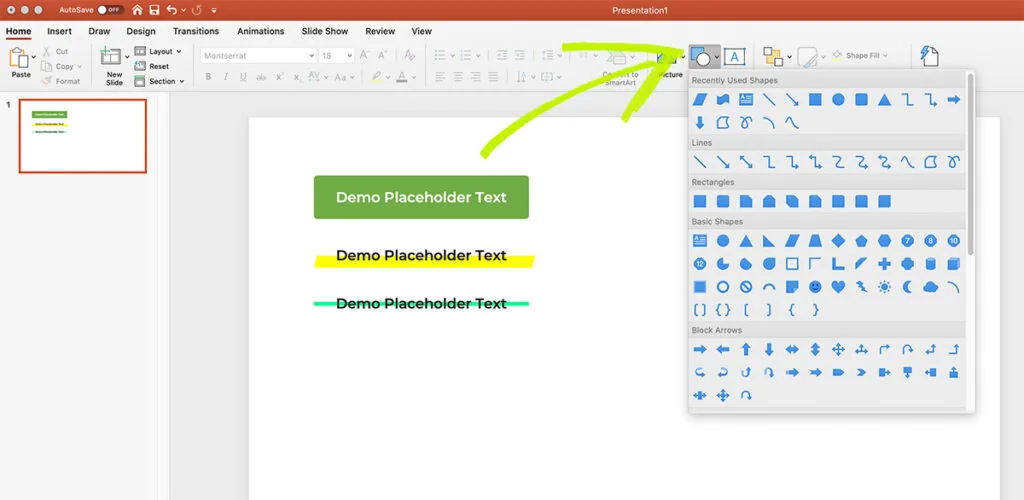Screen dimensions: 1024x500
Task: Go to the Animations tab
Action: tap(261, 31)
